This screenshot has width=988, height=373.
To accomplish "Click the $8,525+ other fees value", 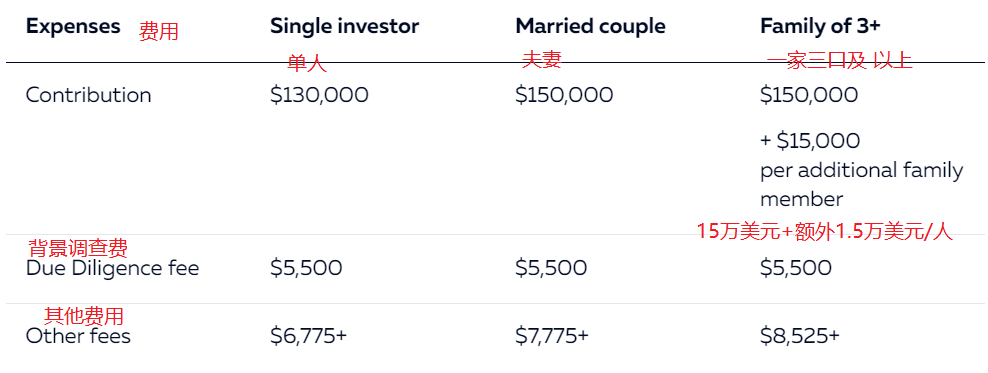I will [800, 336].
